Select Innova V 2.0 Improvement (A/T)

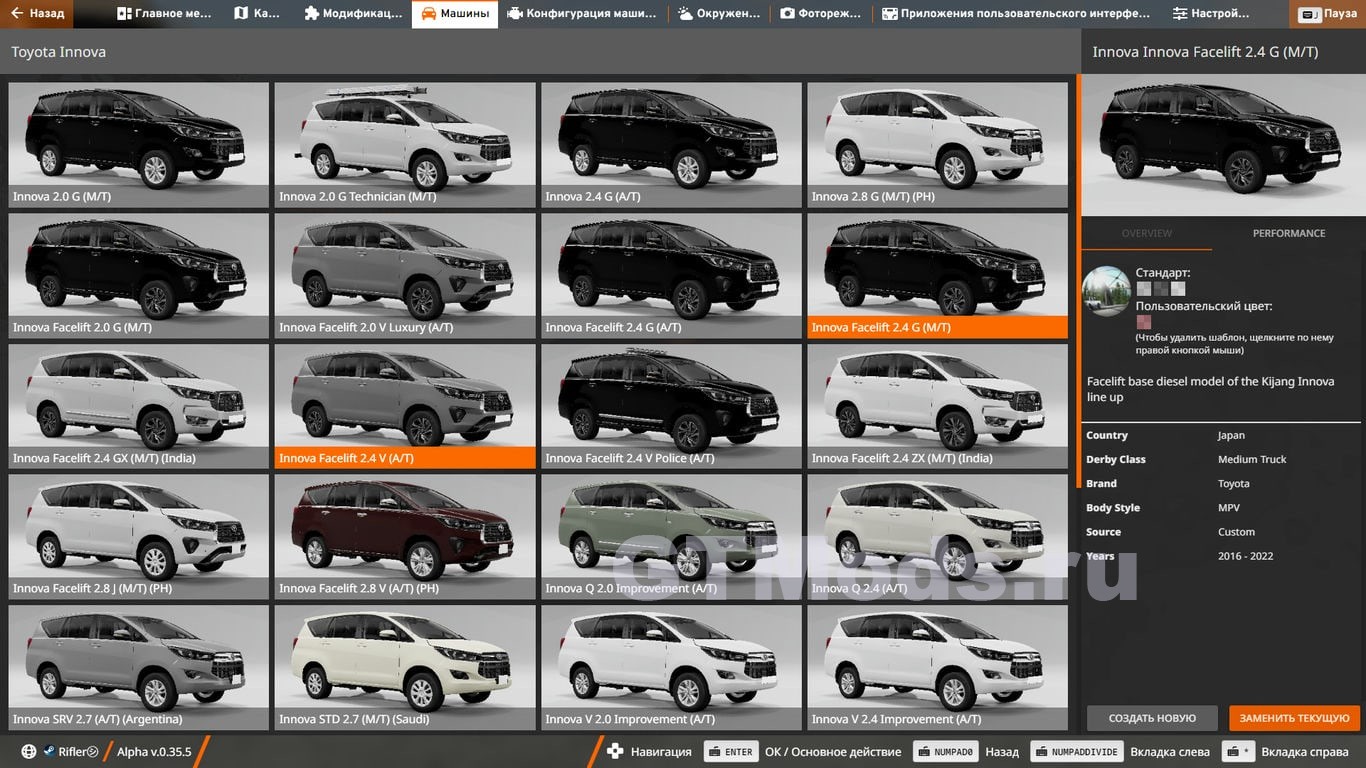pos(671,668)
